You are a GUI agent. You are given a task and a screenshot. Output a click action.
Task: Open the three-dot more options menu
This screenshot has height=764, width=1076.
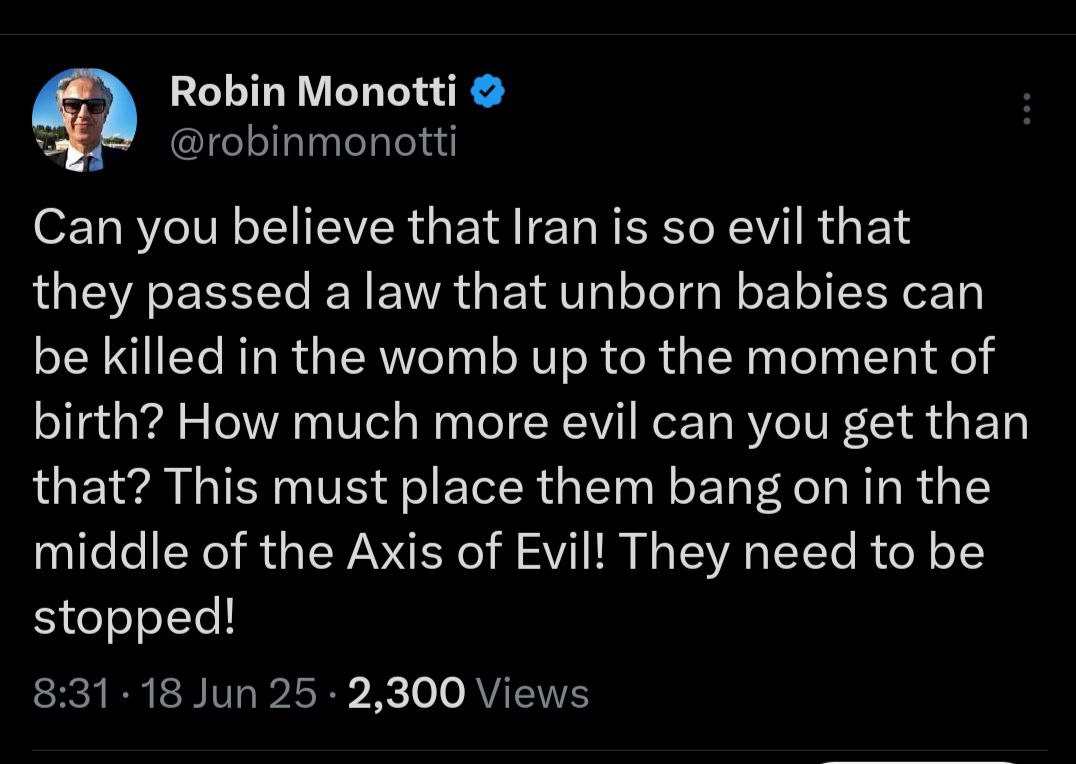tap(1026, 108)
